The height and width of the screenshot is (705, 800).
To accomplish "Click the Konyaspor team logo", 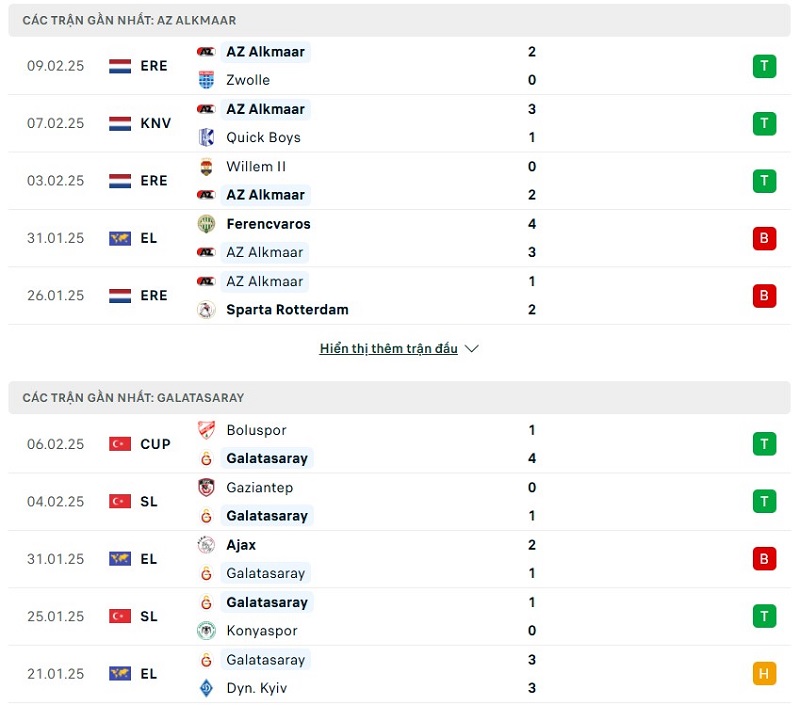I will pos(206,631).
